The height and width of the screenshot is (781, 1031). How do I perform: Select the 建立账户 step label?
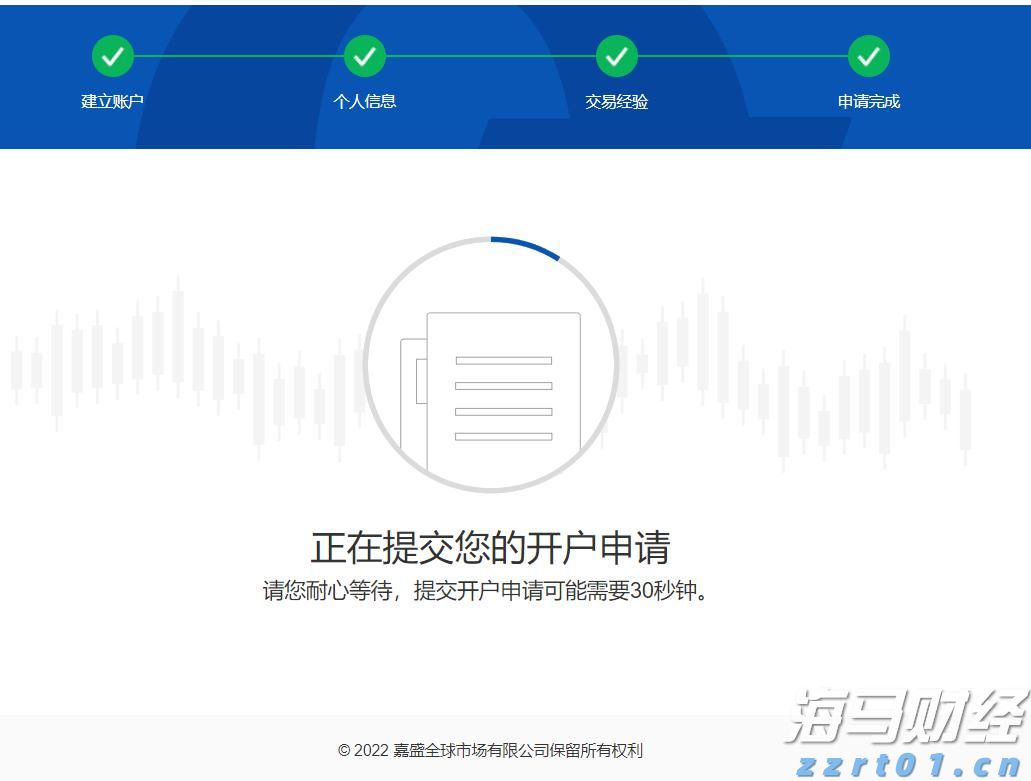112,101
